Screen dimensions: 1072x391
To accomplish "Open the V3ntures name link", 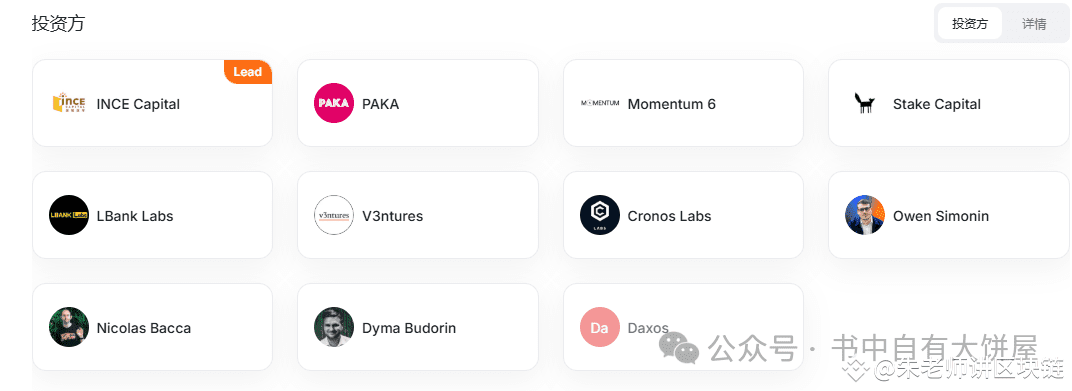I will tap(392, 216).
